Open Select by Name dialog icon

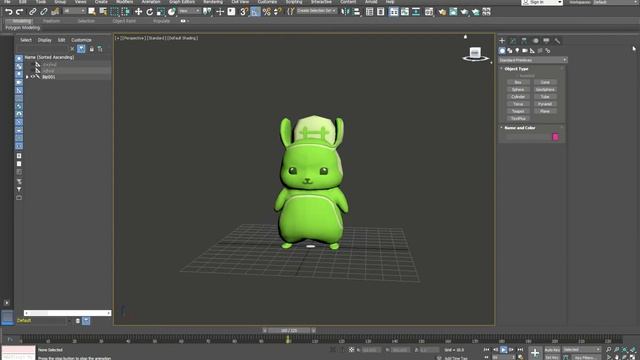click(x=103, y=12)
